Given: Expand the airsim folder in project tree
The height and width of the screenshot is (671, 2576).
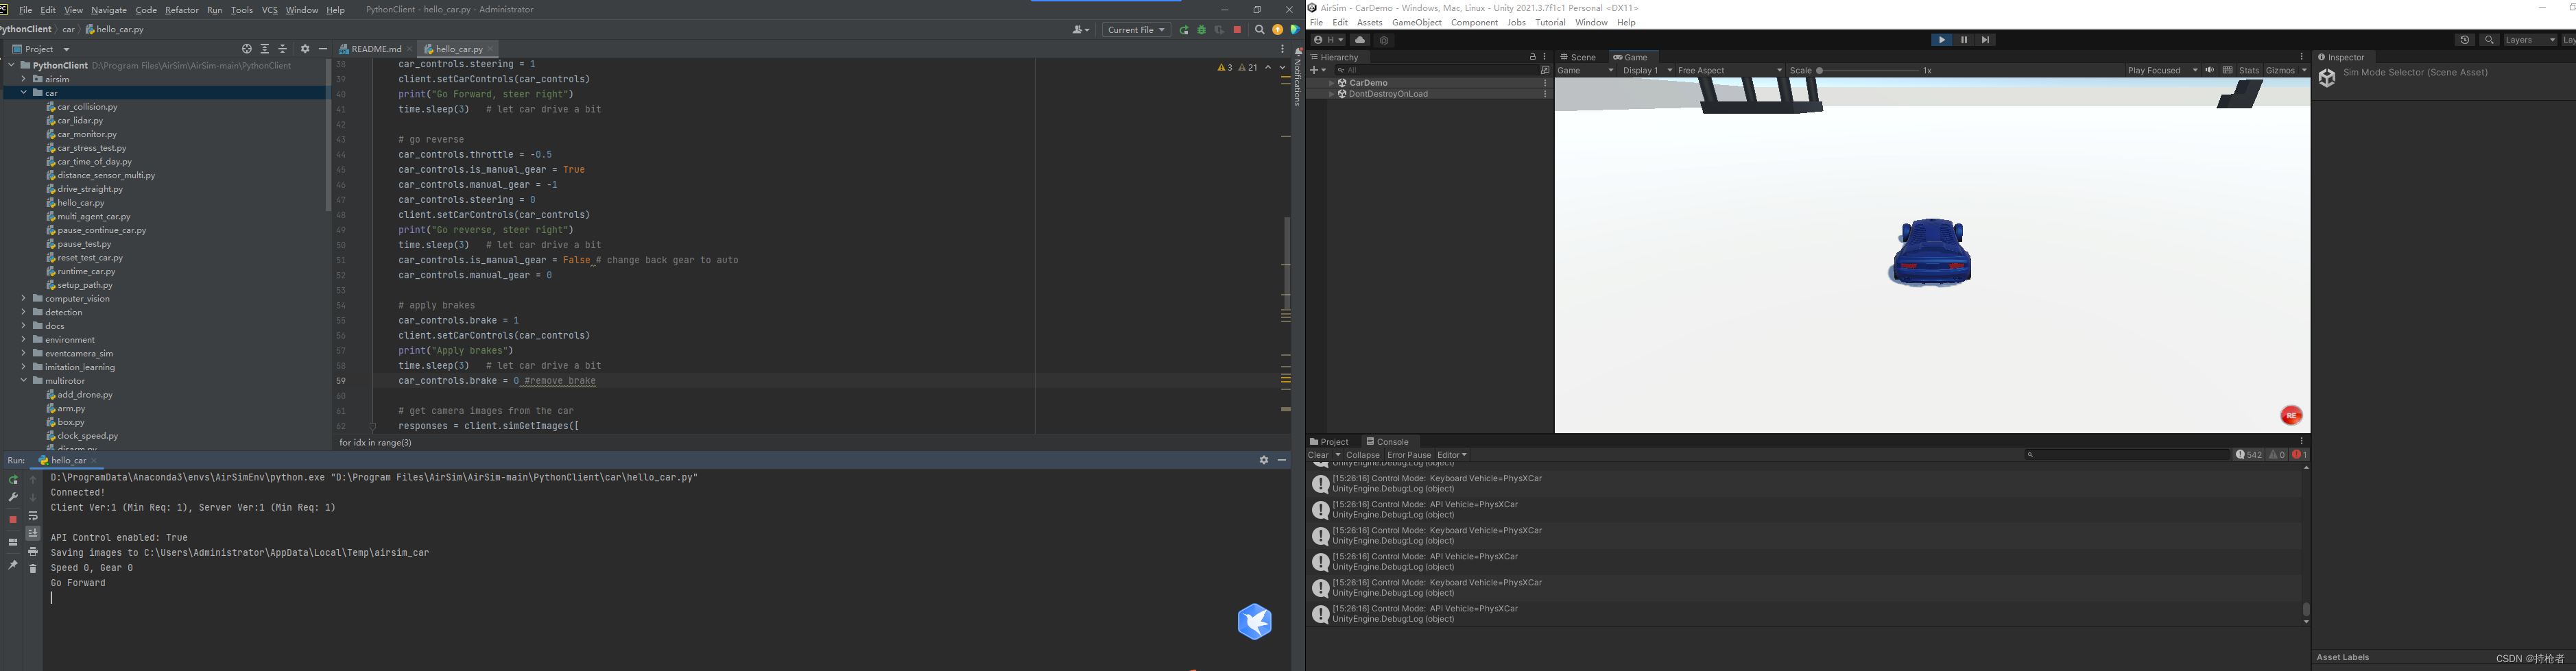Looking at the screenshot, I should 23,79.
